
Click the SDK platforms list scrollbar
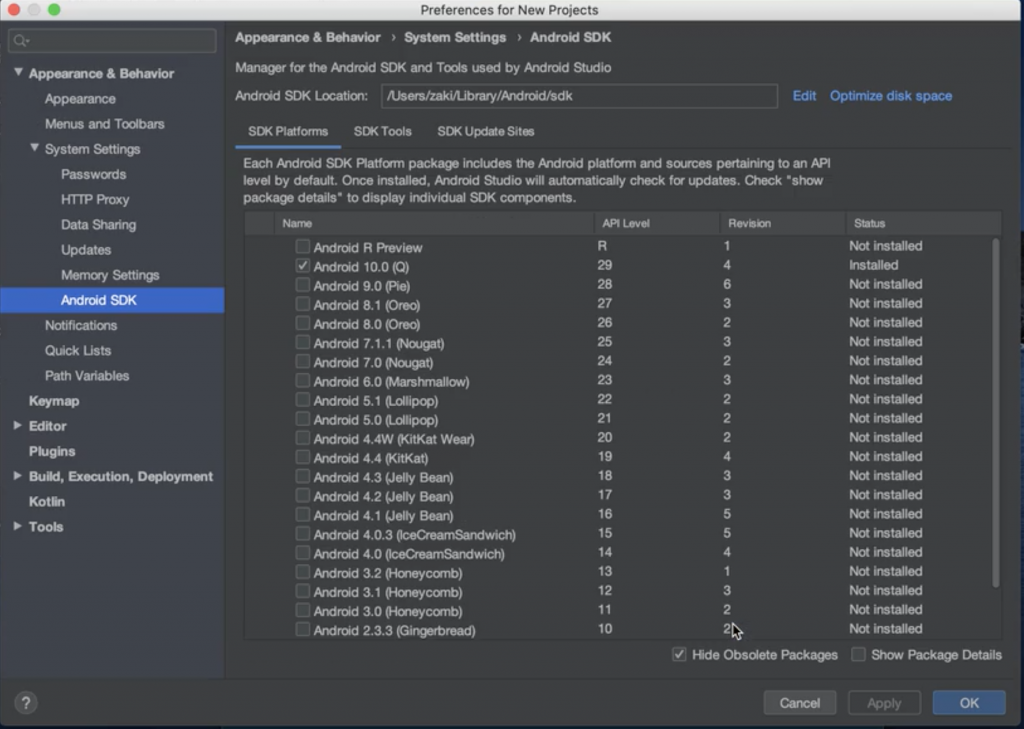tap(995, 413)
